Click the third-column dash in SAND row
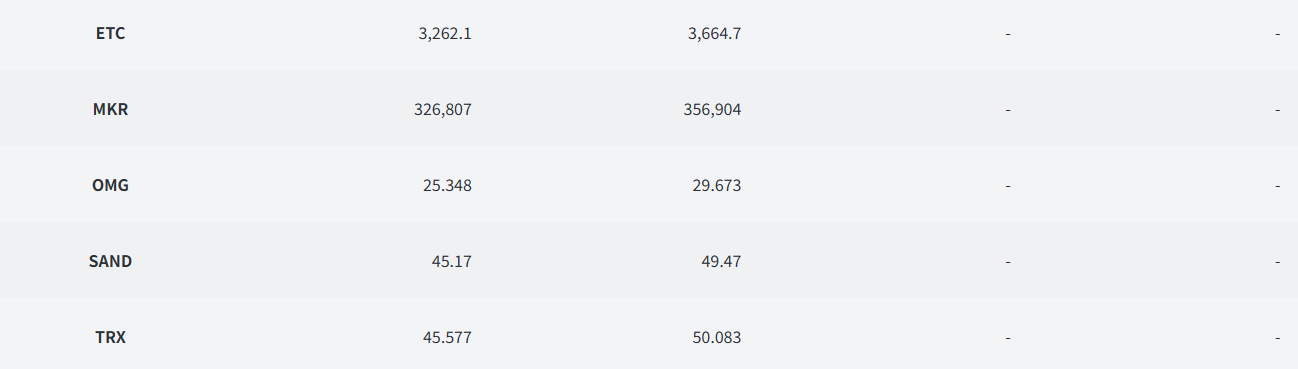1298x369 pixels. (1008, 262)
